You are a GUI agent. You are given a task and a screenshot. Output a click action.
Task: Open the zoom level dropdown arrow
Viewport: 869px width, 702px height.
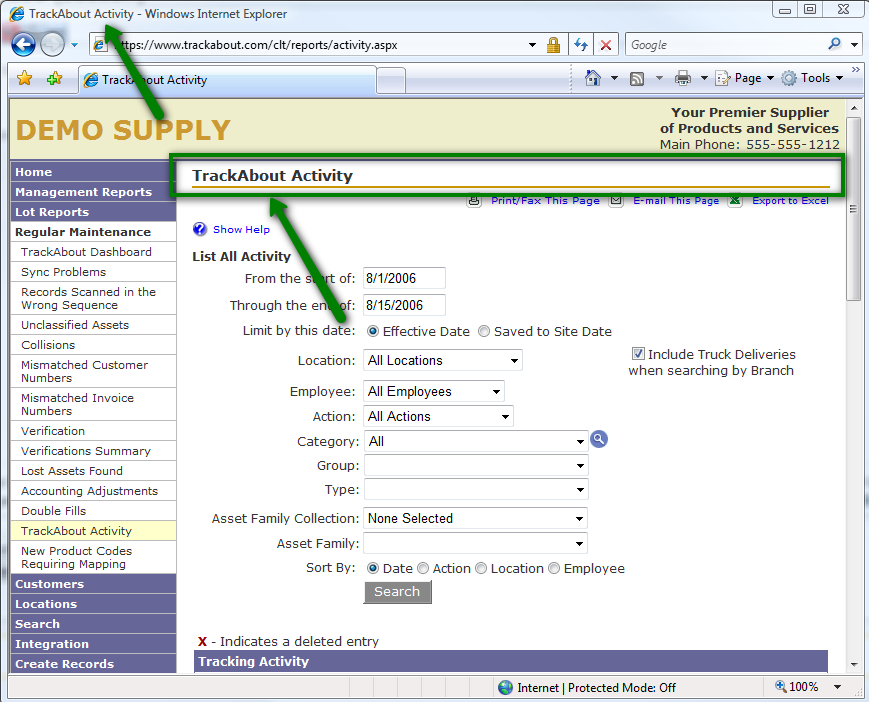(x=837, y=687)
